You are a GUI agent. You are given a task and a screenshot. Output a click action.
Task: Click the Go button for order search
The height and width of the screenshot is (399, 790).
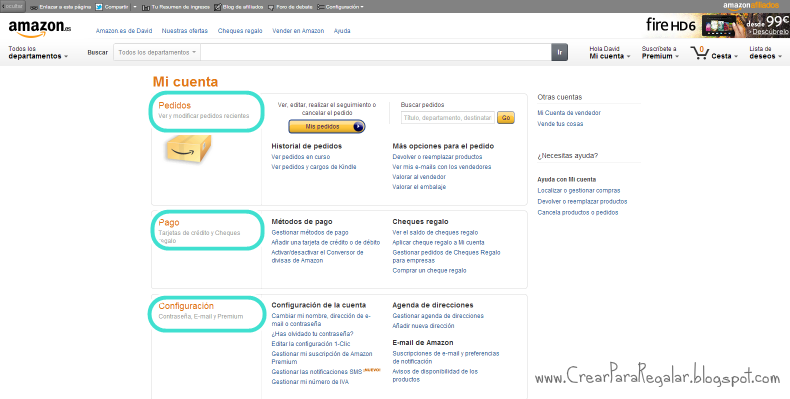[506, 118]
